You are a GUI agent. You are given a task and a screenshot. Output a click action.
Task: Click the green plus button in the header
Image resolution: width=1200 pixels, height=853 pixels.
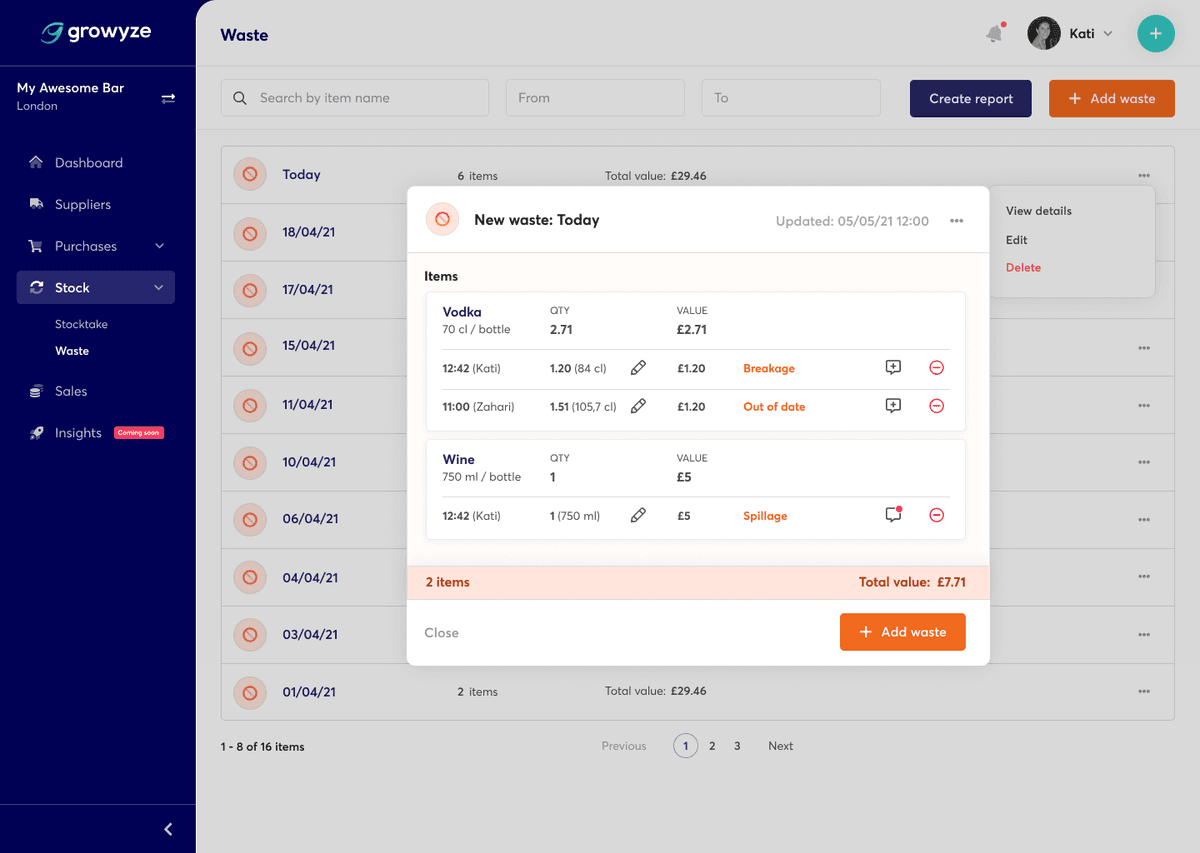coord(1155,33)
